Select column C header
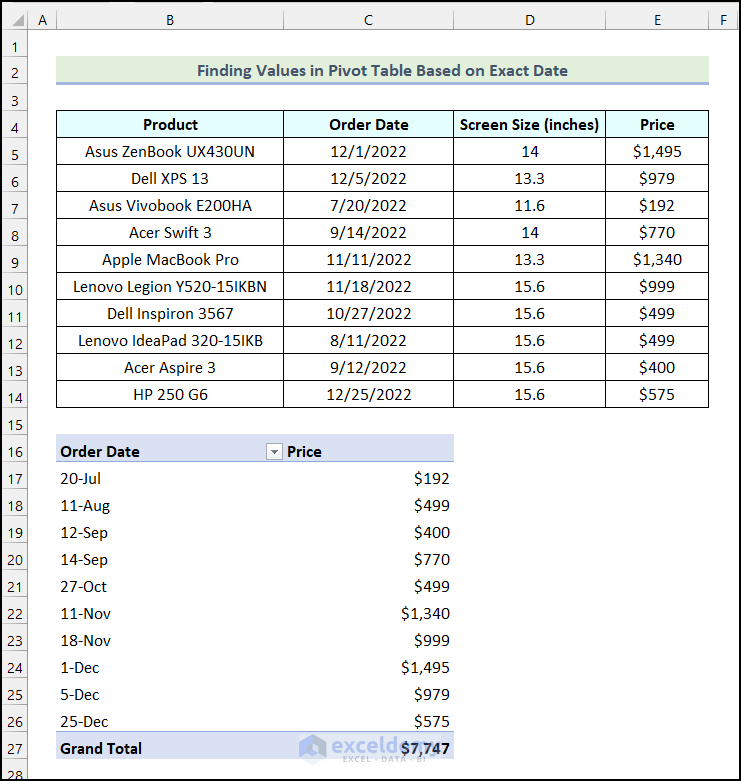 [x=368, y=20]
